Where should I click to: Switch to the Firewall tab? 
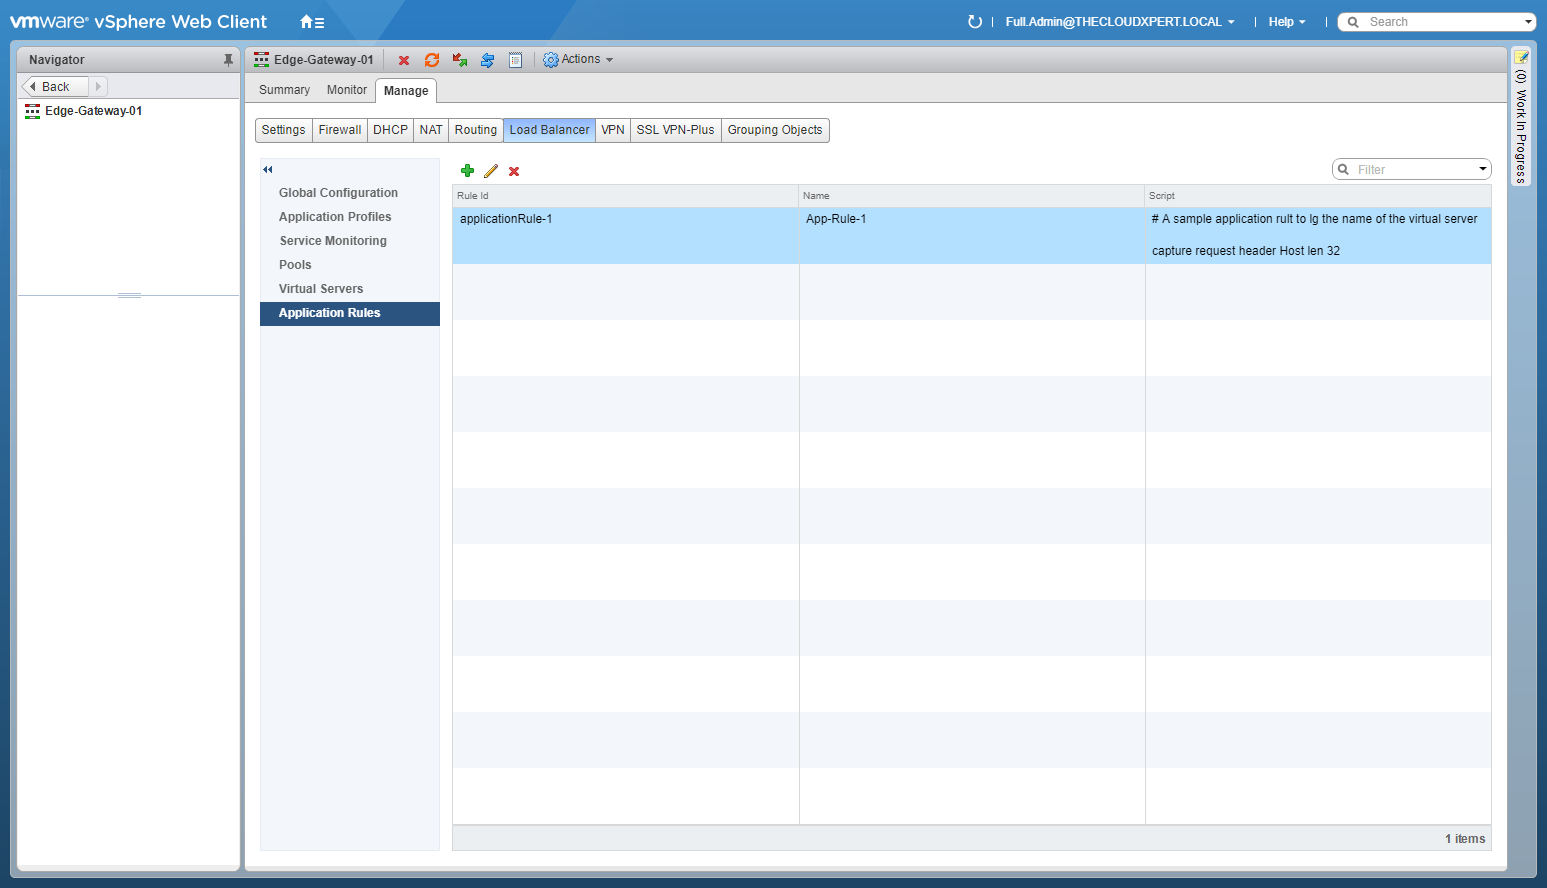point(340,130)
